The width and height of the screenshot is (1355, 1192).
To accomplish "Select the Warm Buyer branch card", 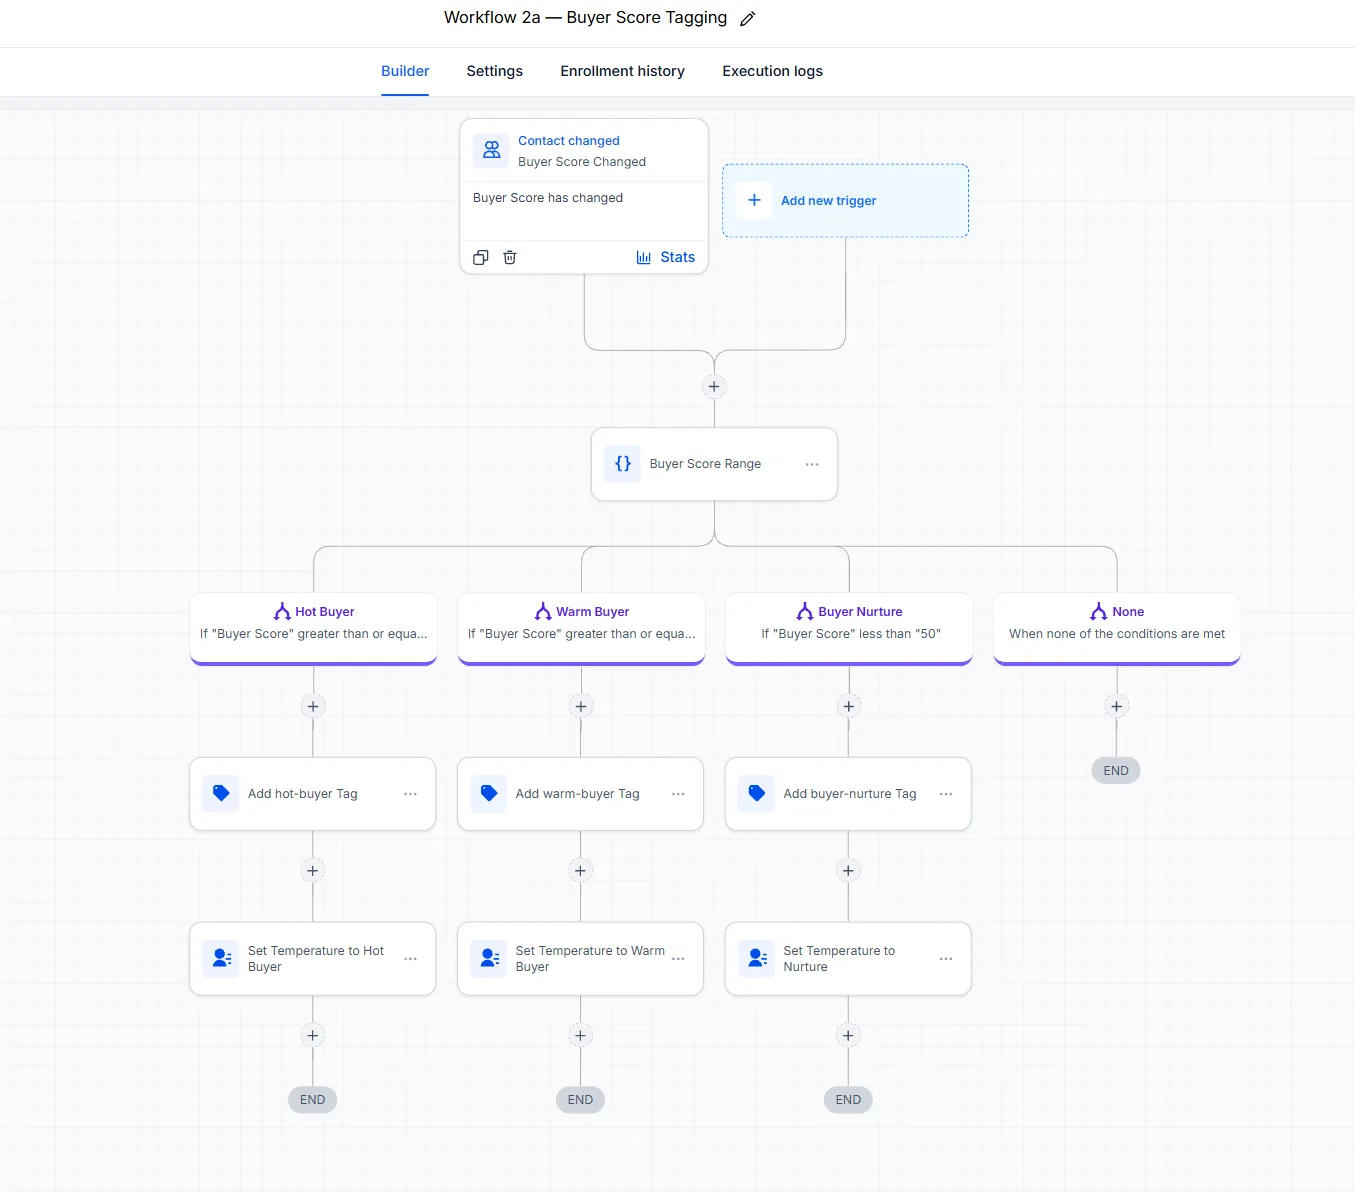I will click(581, 628).
